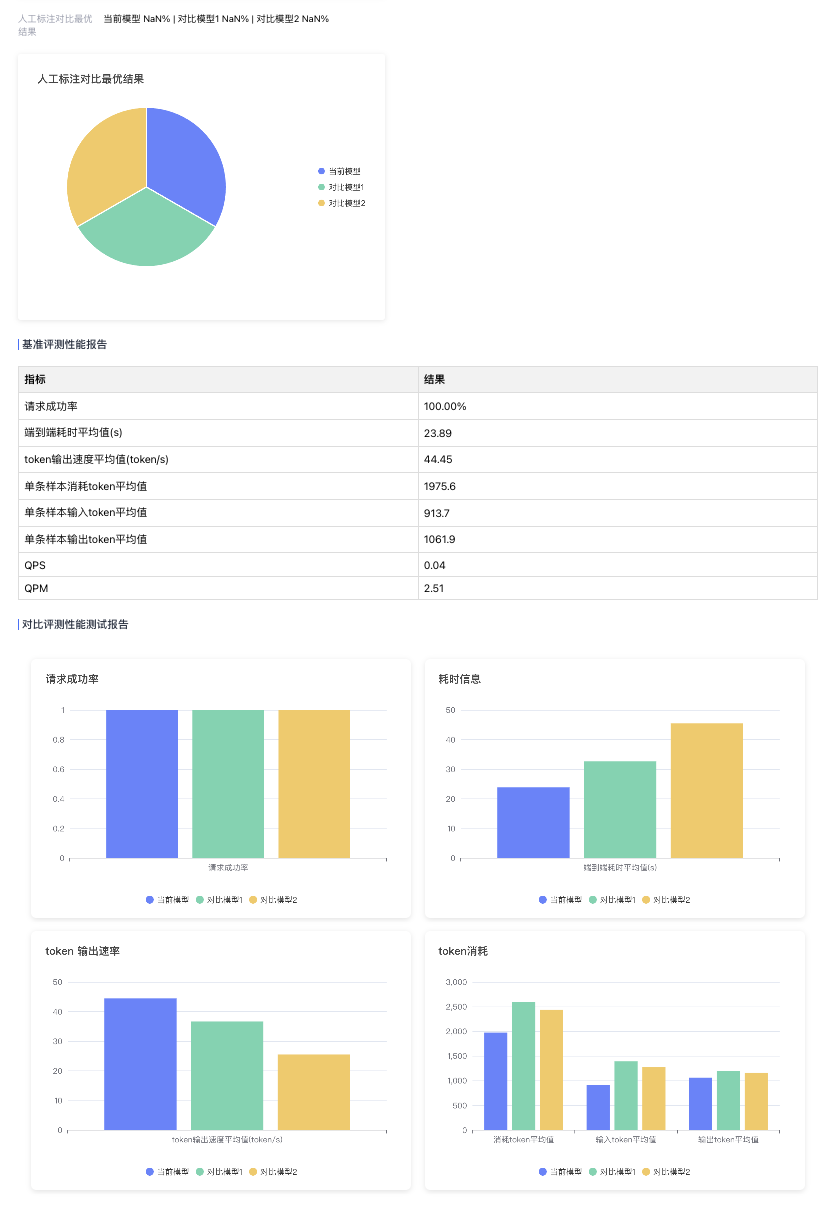
Task: Click the yellow 对比模型2 pie slice
Action: click(x=102, y=160)
